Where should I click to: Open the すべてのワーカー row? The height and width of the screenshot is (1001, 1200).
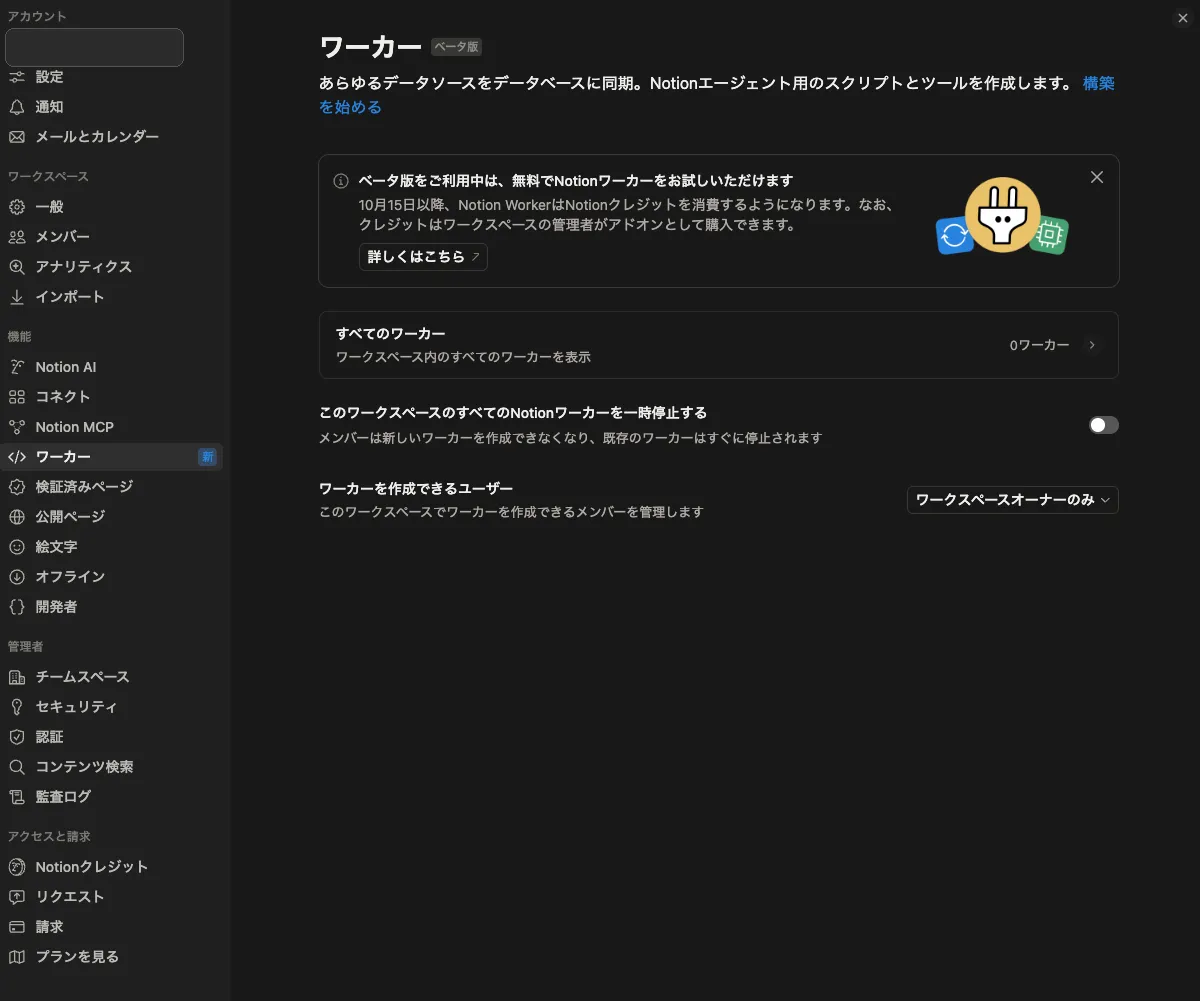coord(718,345)
